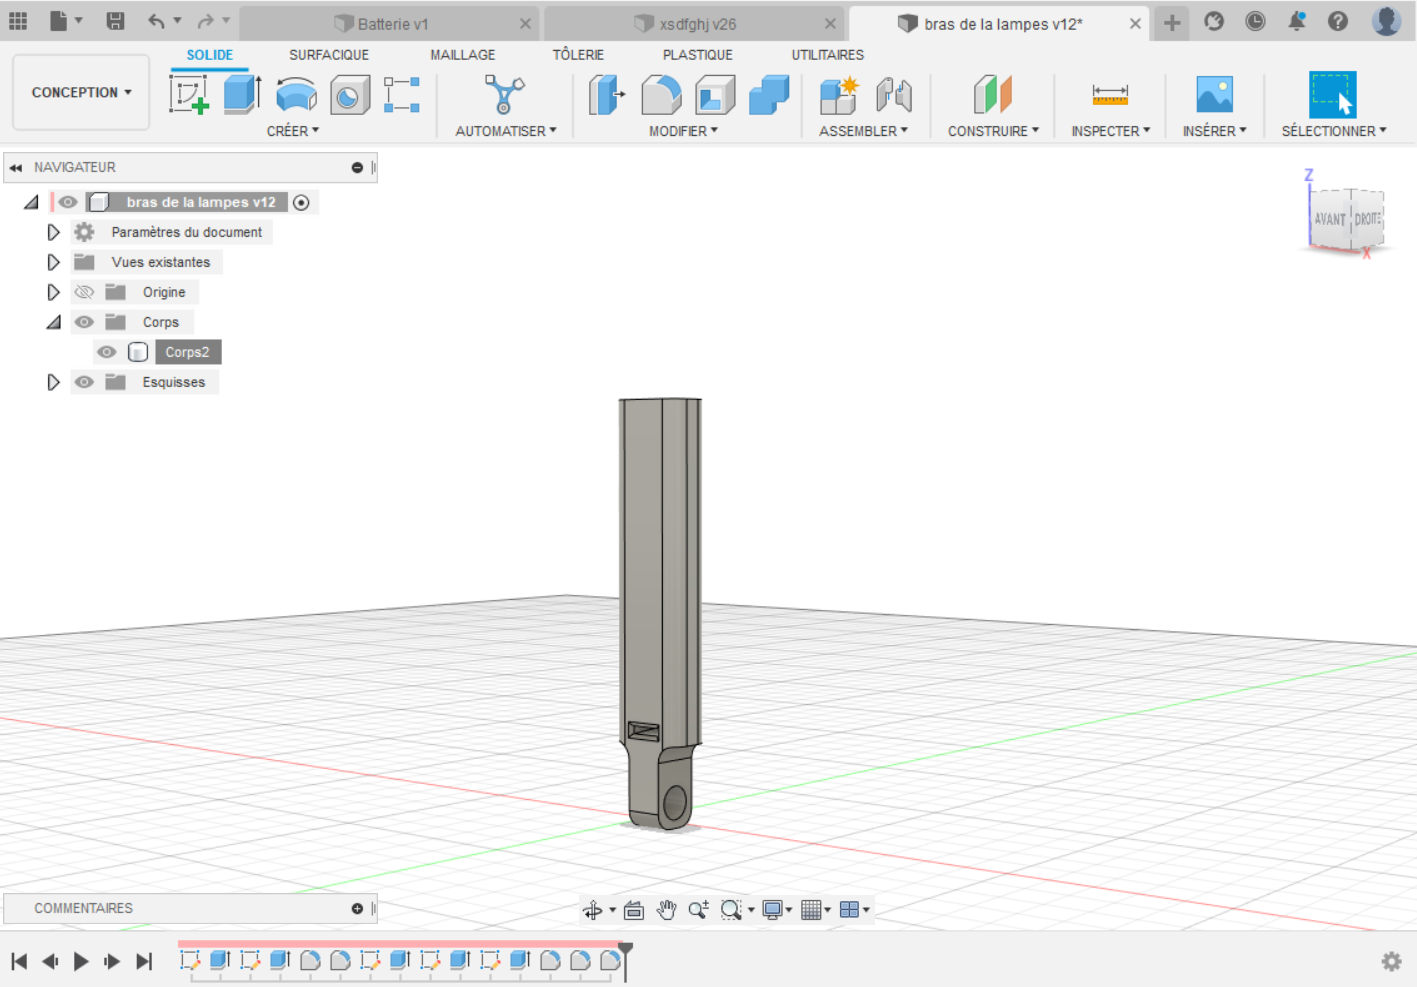Image resolution: width=1417 pixels, height=987 pixels.
Task: Open the extensions update icon
Action: point(1214,21)
